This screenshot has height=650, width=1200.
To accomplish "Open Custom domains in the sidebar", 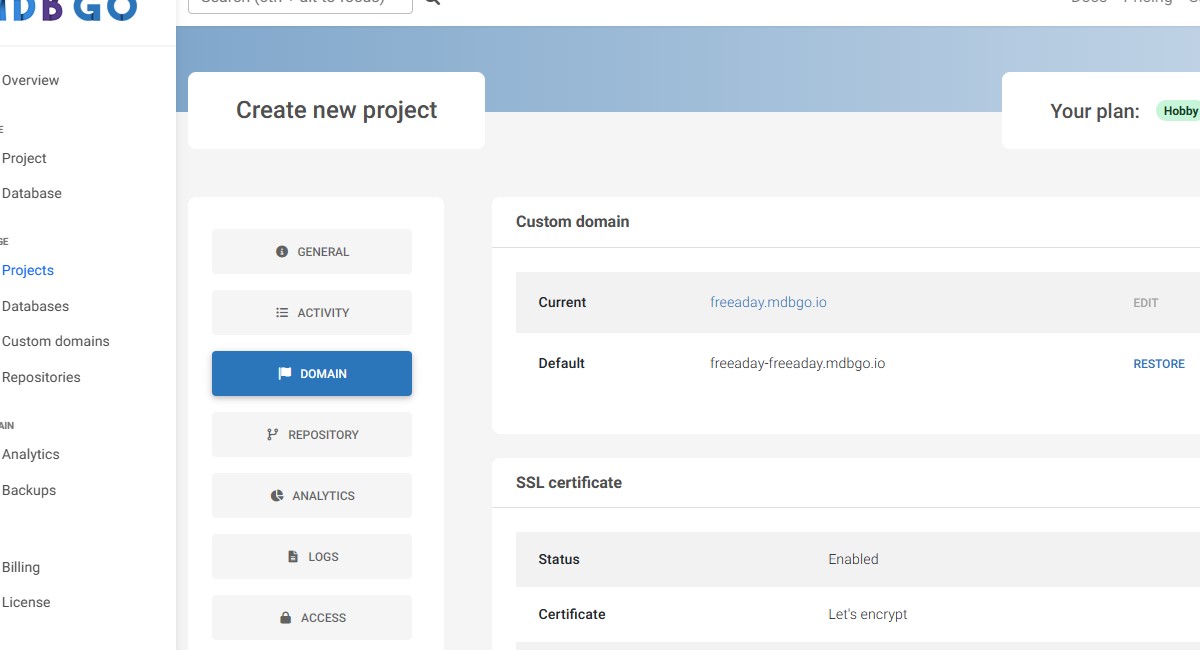I will pos(56,341).
